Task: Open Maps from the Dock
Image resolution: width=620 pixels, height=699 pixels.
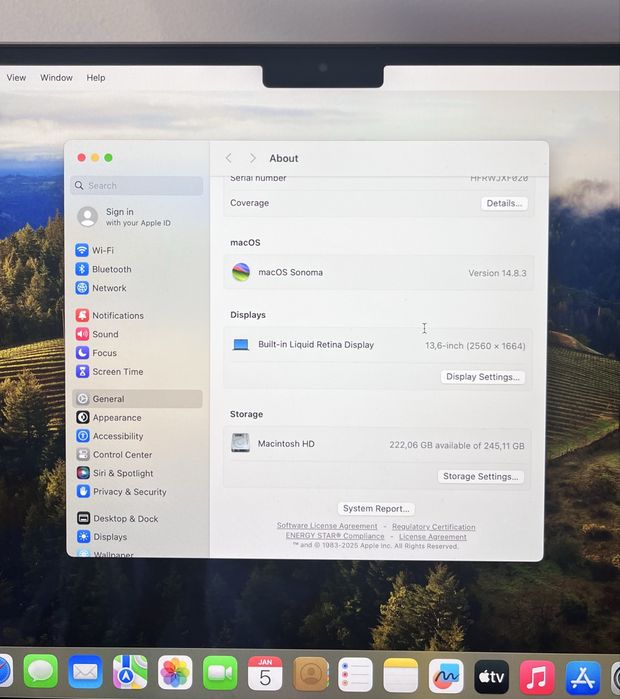Action: click(130, 672)
